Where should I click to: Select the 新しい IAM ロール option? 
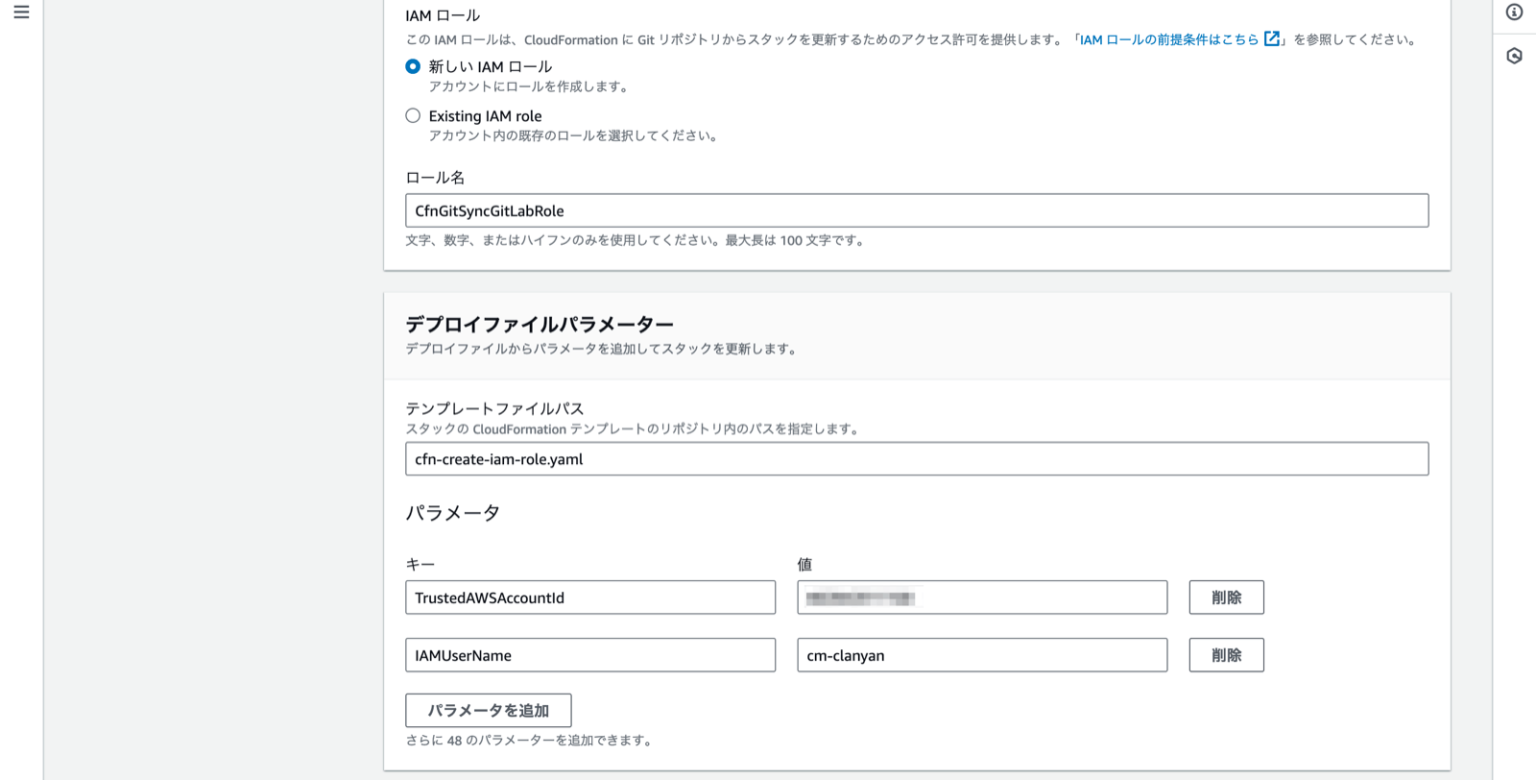pos(413,66)
